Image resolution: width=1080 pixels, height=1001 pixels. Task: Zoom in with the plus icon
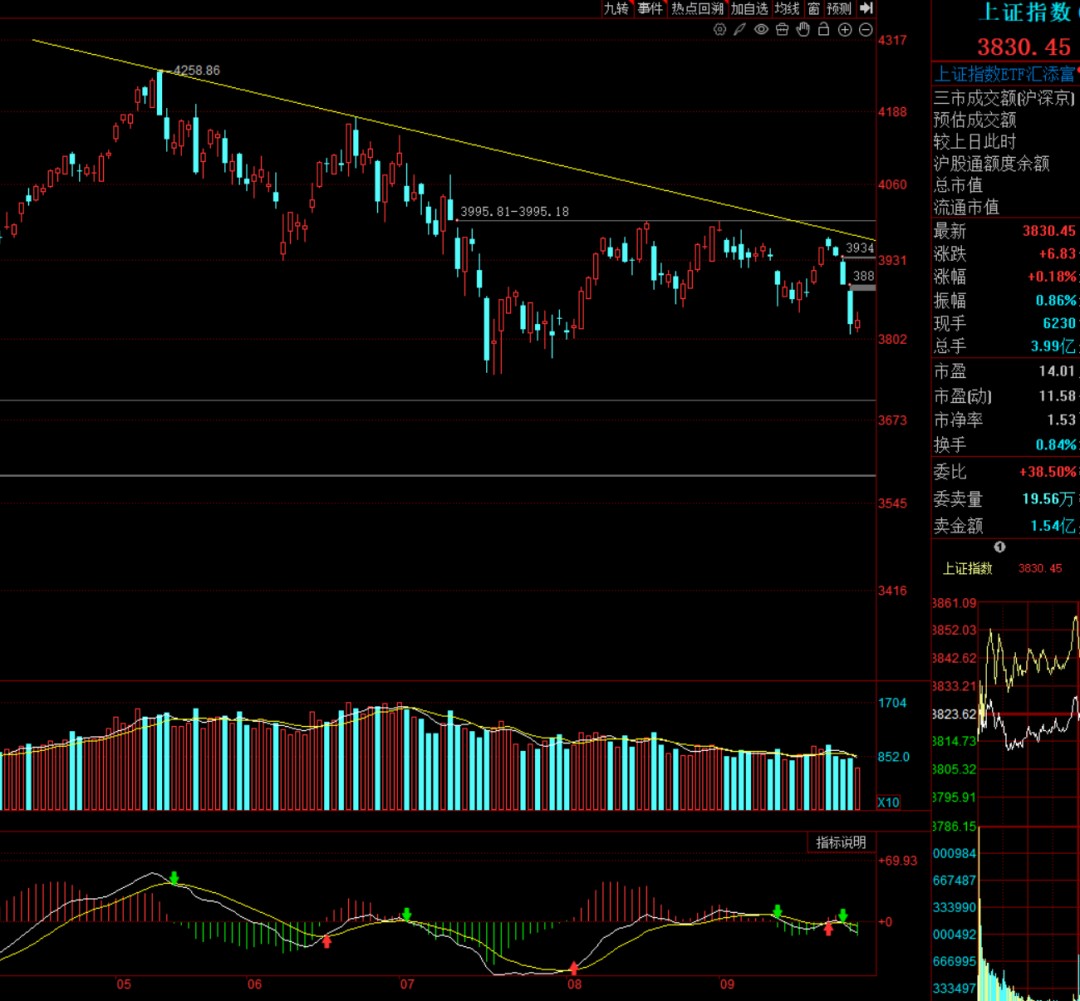[844, 30]
